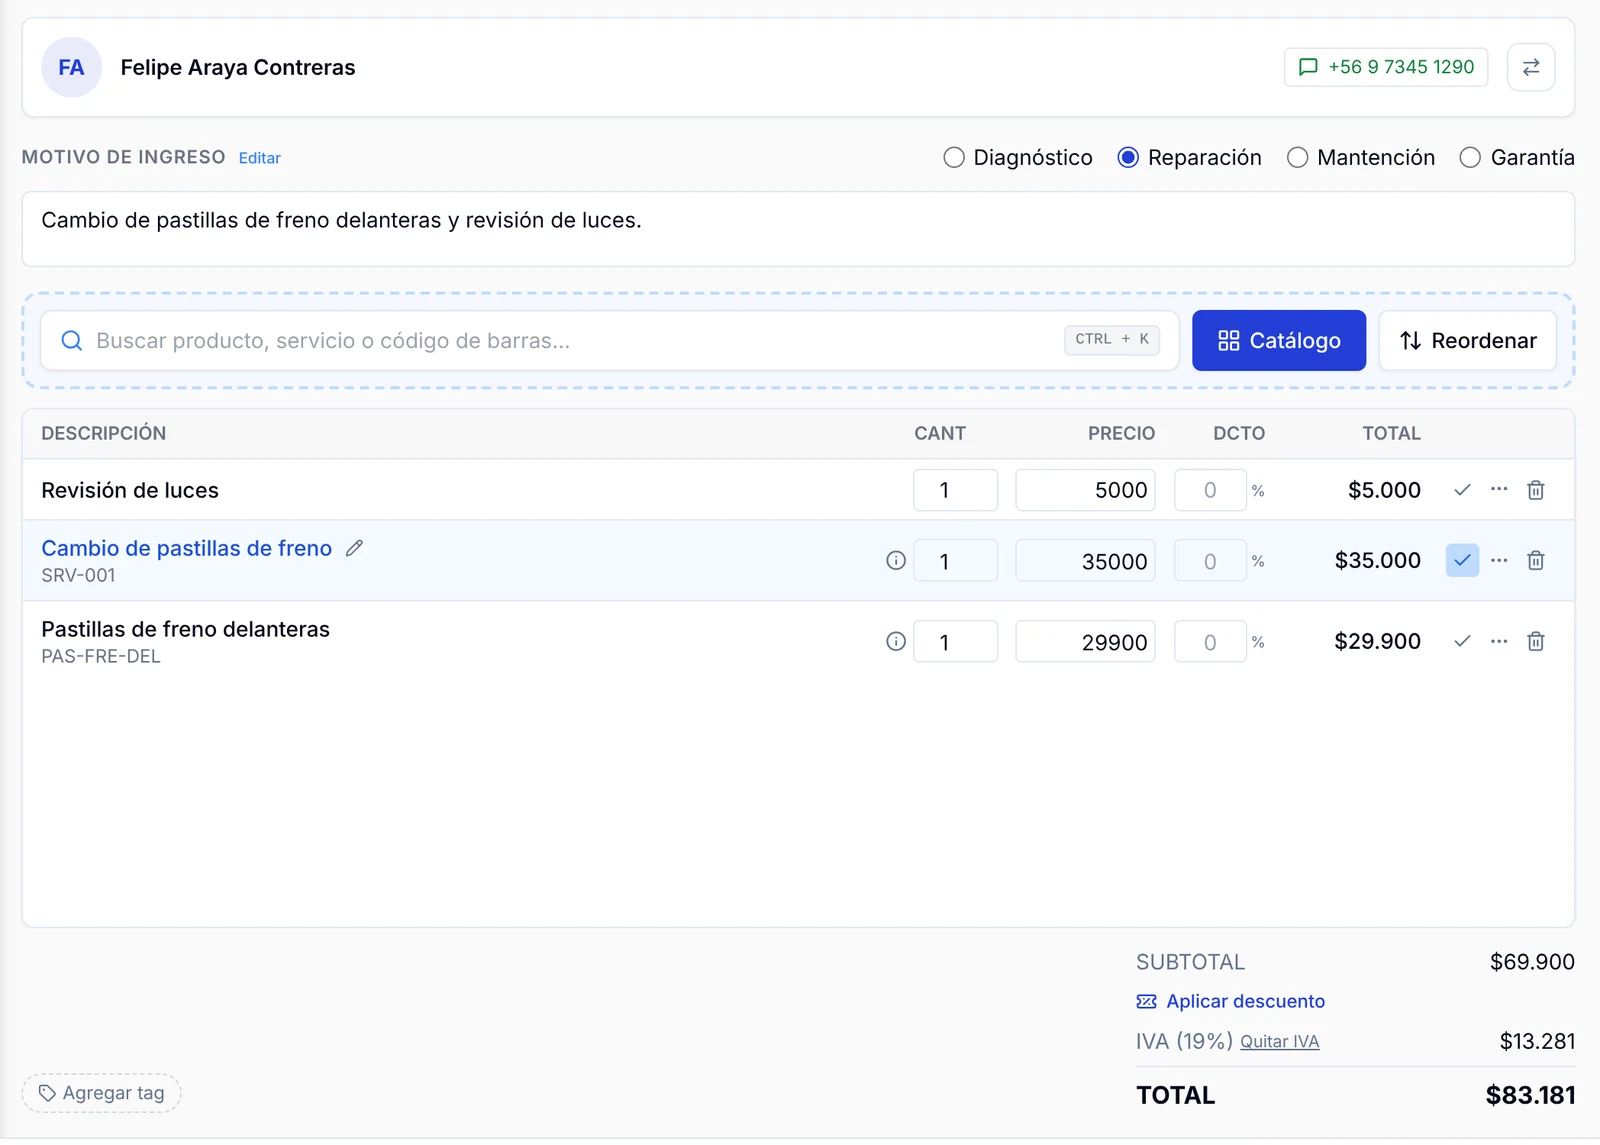
Task: Delete the Cambio de pastillas de freno row
Action: [x=1536, y=560]
